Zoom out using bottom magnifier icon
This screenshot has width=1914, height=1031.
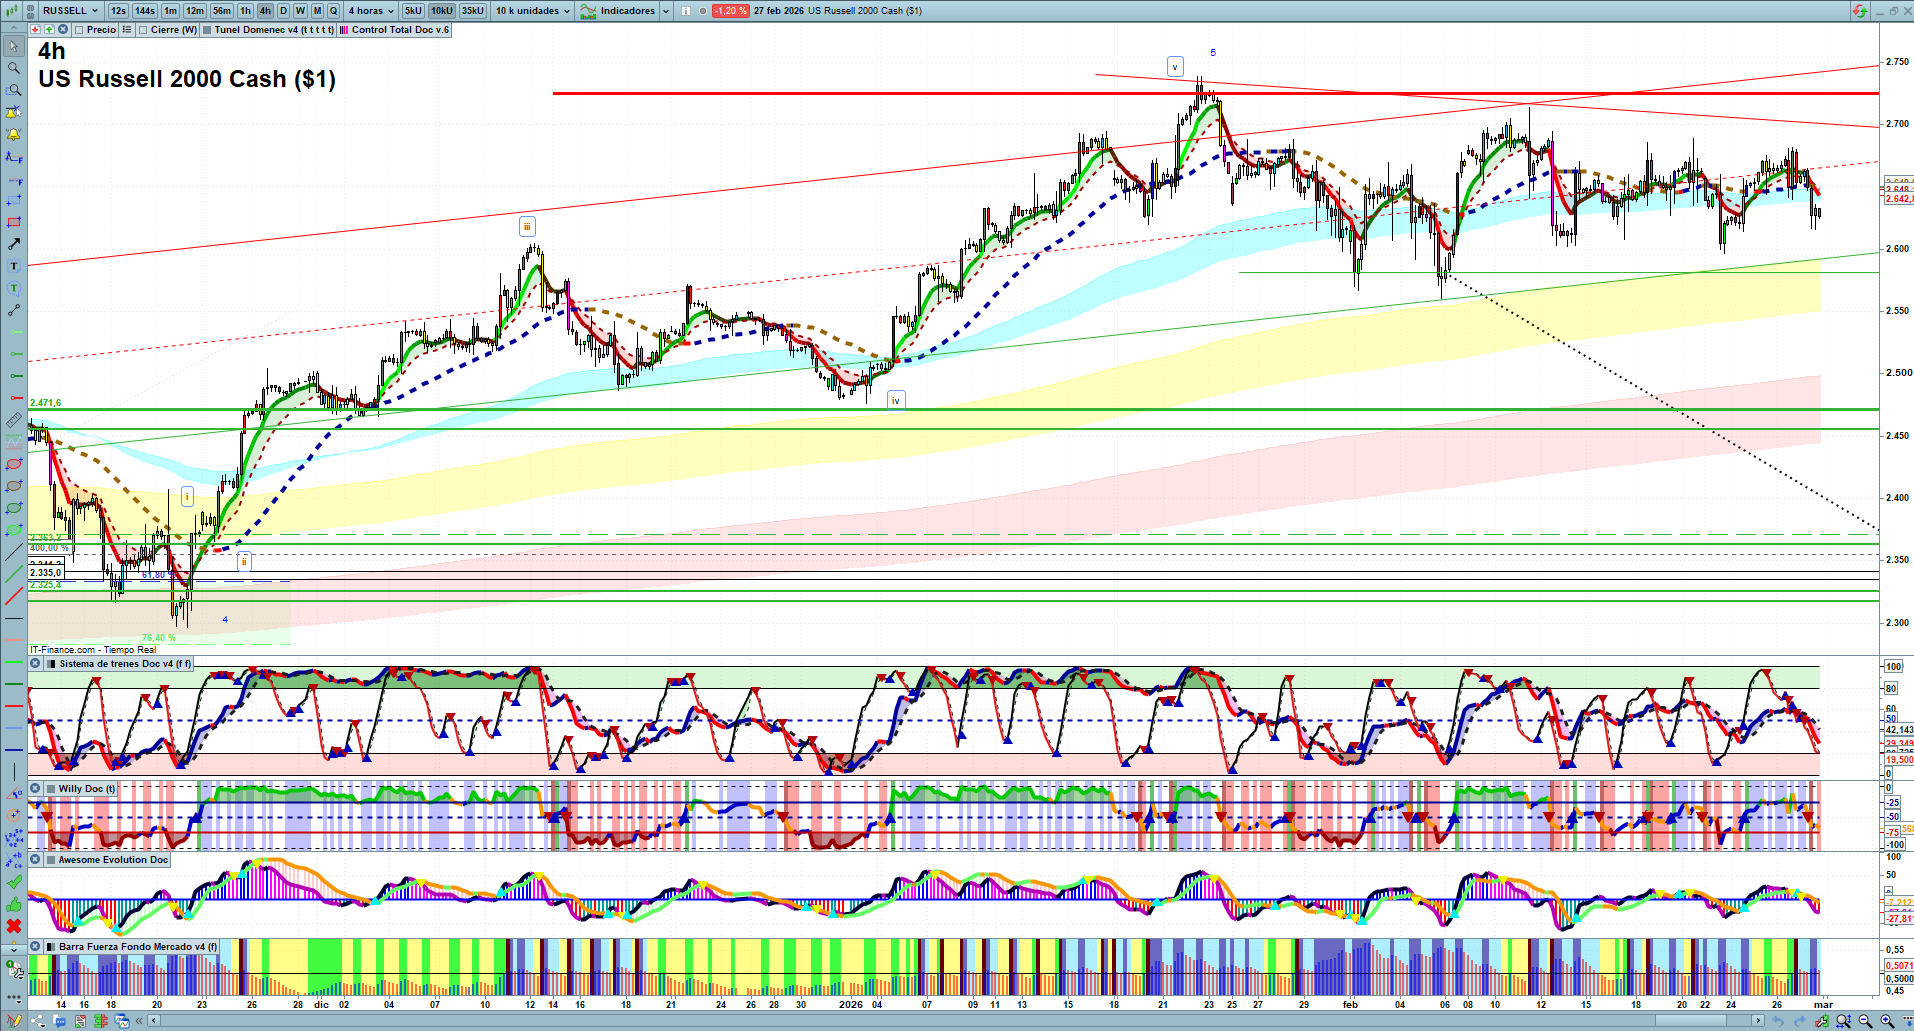coord(1865,1021)
